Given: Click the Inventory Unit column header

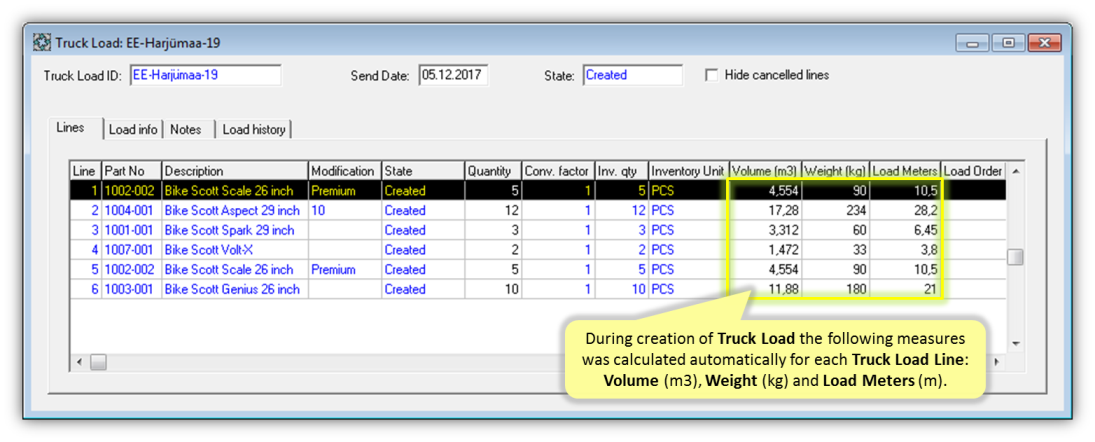Looking at the screenshot, I should tap(689, 171).
